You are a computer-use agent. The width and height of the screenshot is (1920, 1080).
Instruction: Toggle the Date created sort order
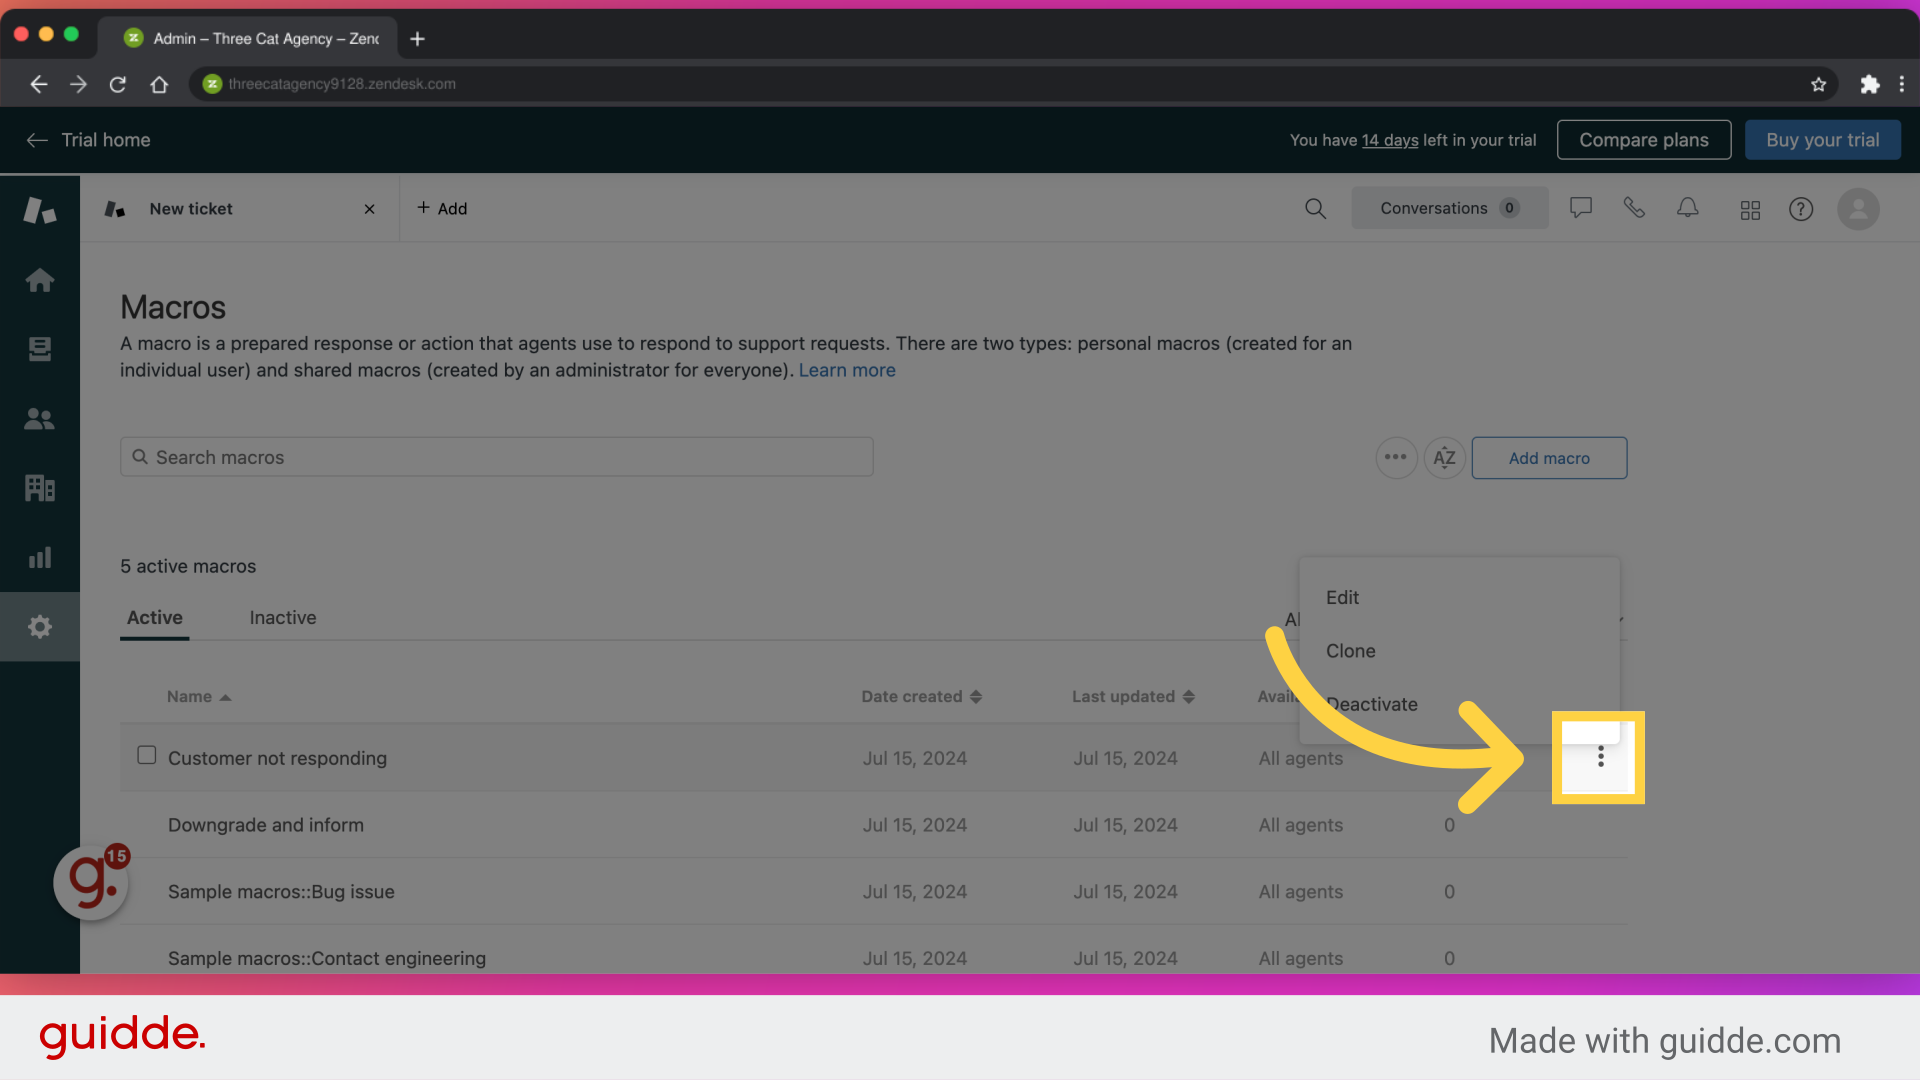(x=920, y=696)
